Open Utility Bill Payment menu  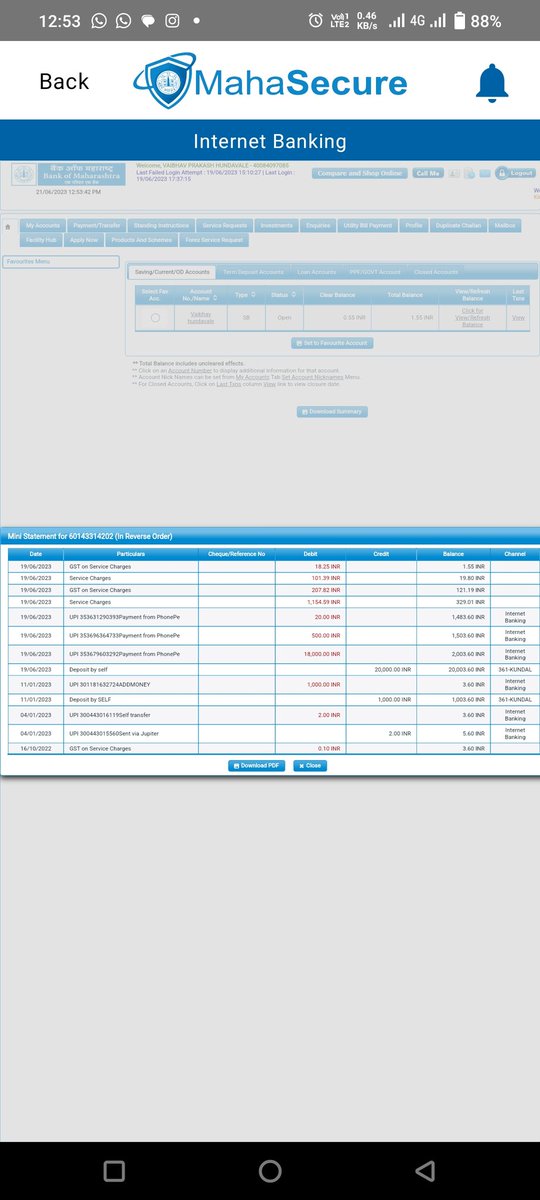click(368, 226)
